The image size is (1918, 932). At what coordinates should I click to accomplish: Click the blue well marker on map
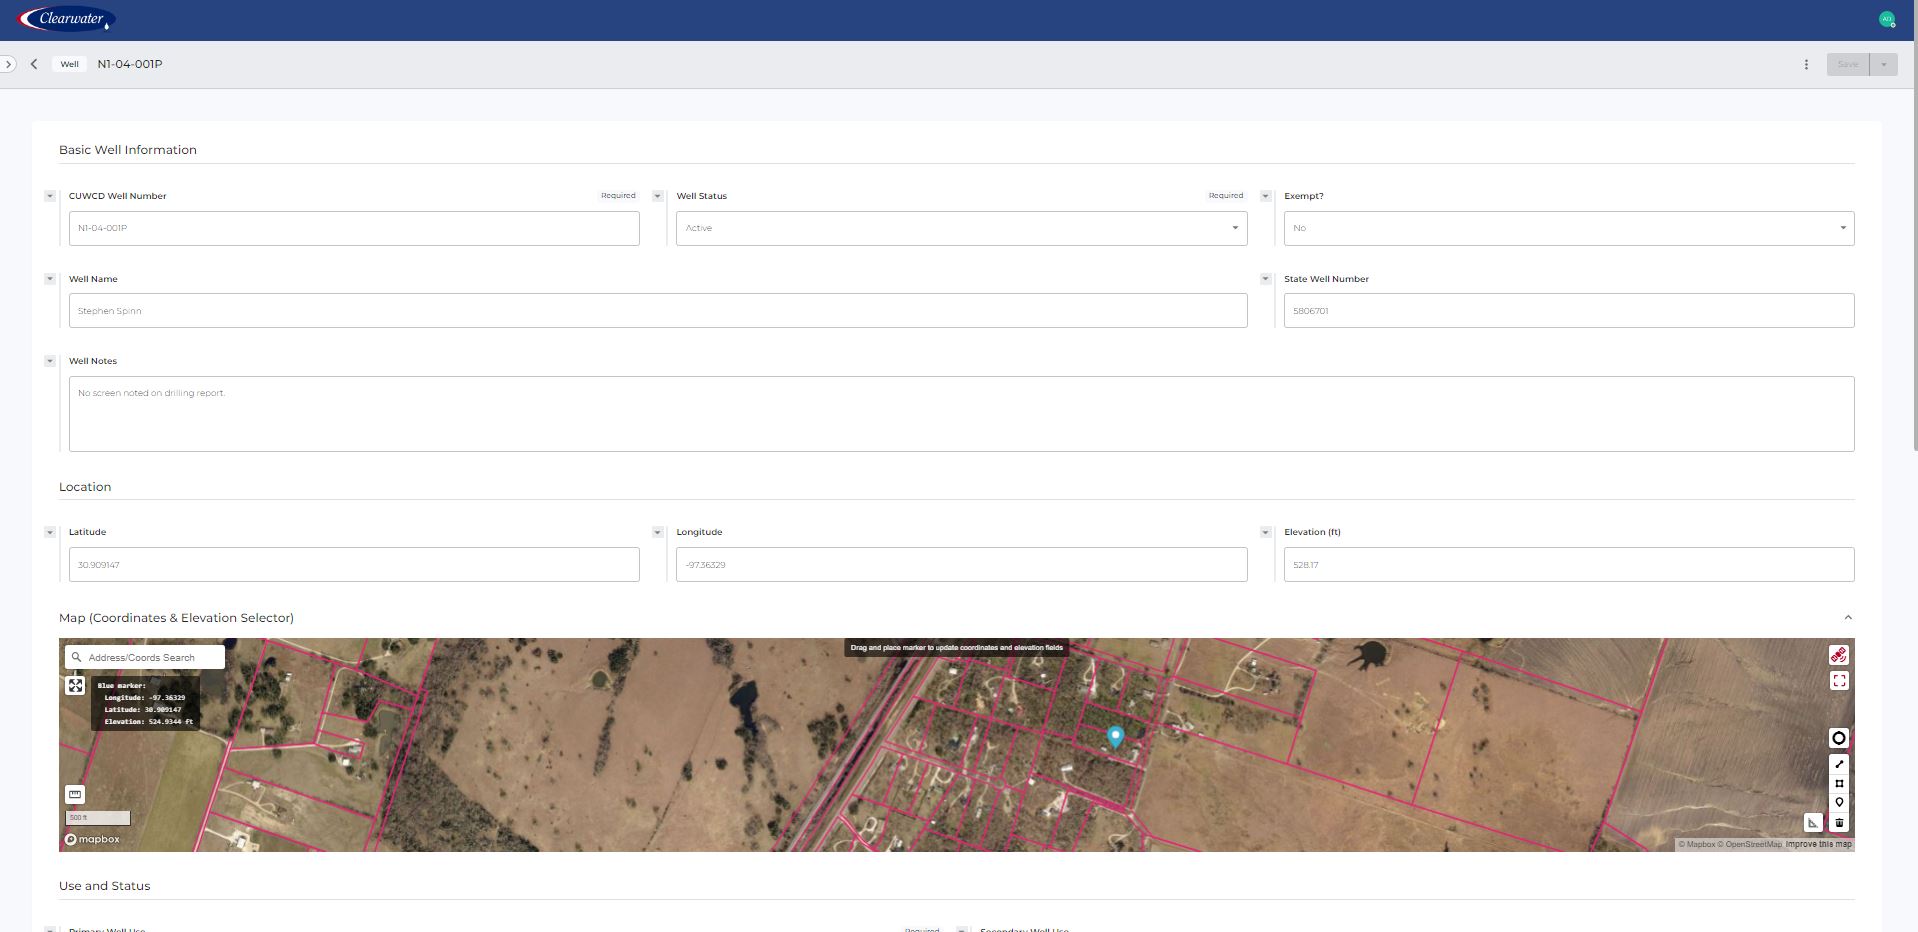pyautogui.click(x=1115, y=737)
